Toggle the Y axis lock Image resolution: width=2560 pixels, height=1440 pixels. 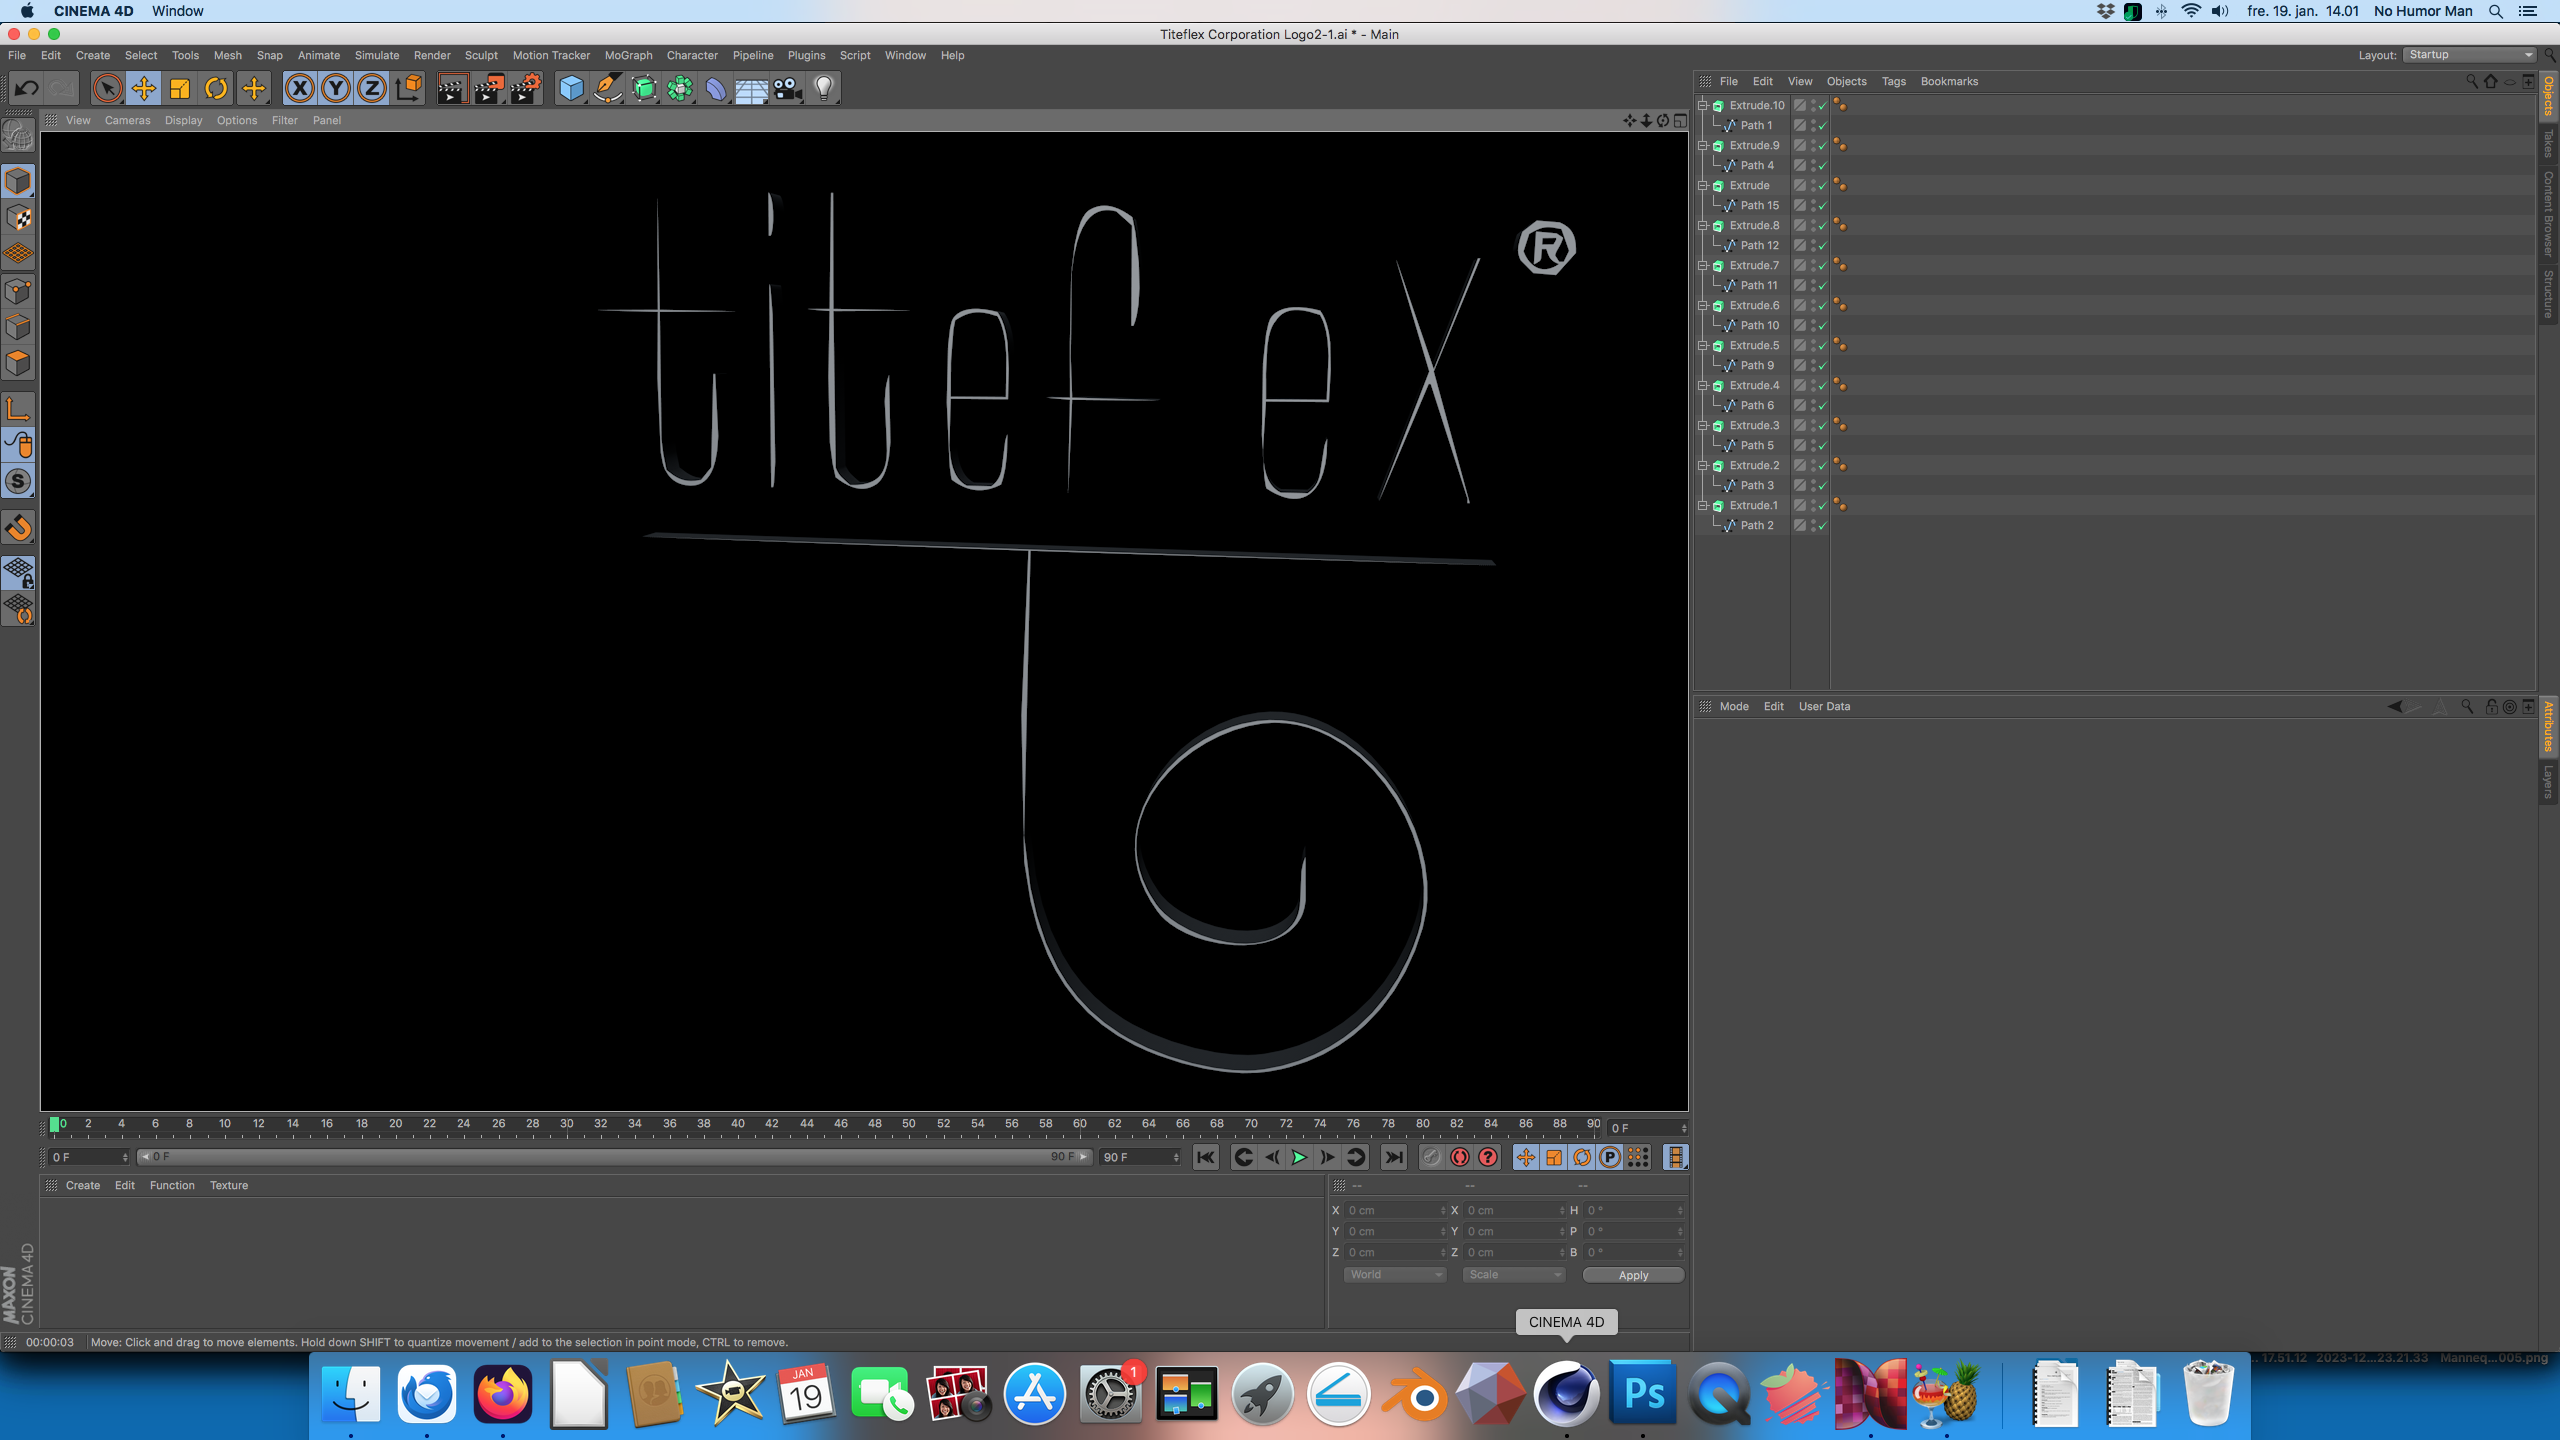pyautogui.click(x=336, y=88)
